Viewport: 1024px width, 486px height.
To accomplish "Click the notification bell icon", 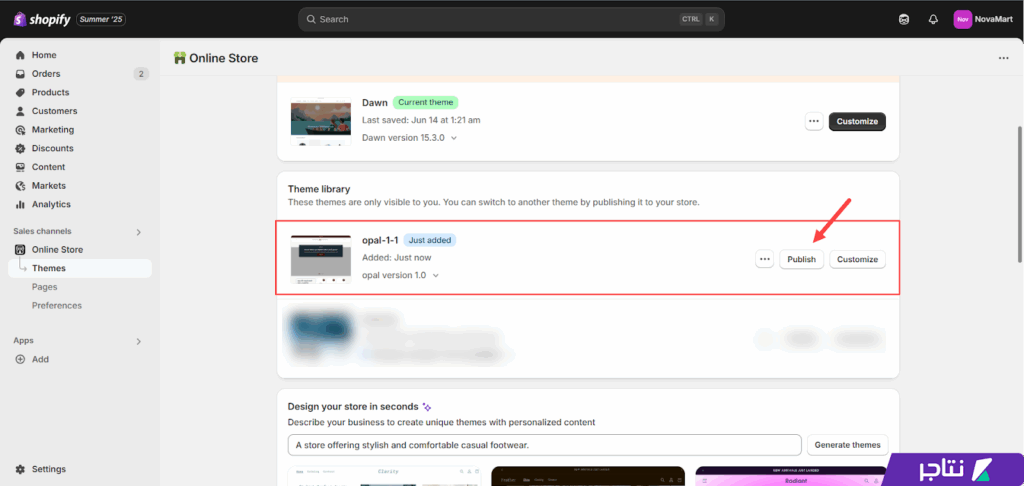I will [x=933, y=19].
